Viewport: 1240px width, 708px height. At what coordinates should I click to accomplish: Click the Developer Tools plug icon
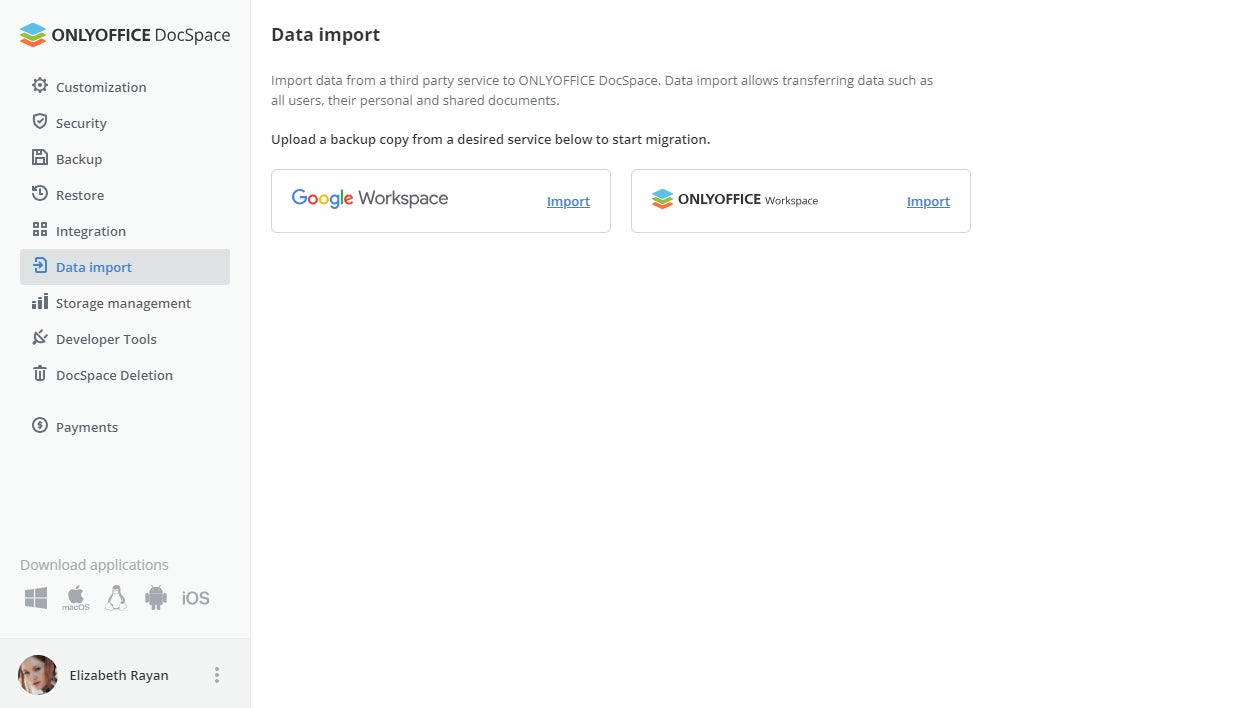[40, 338]
